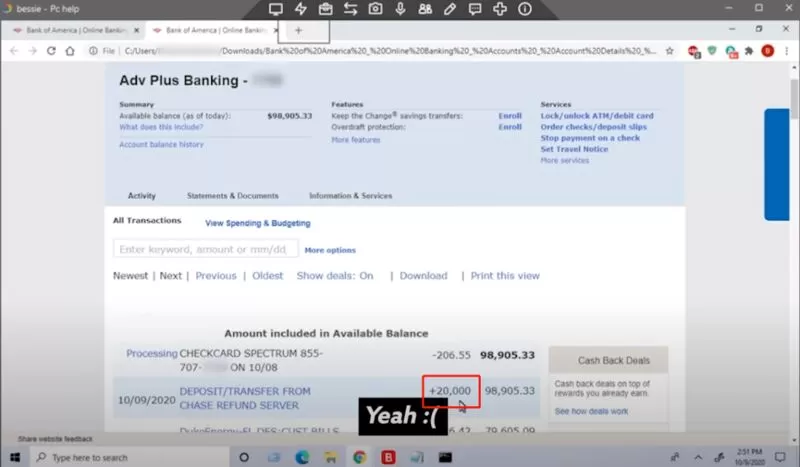Click Lock/unlock ATM/debit card link

(597, 116)
